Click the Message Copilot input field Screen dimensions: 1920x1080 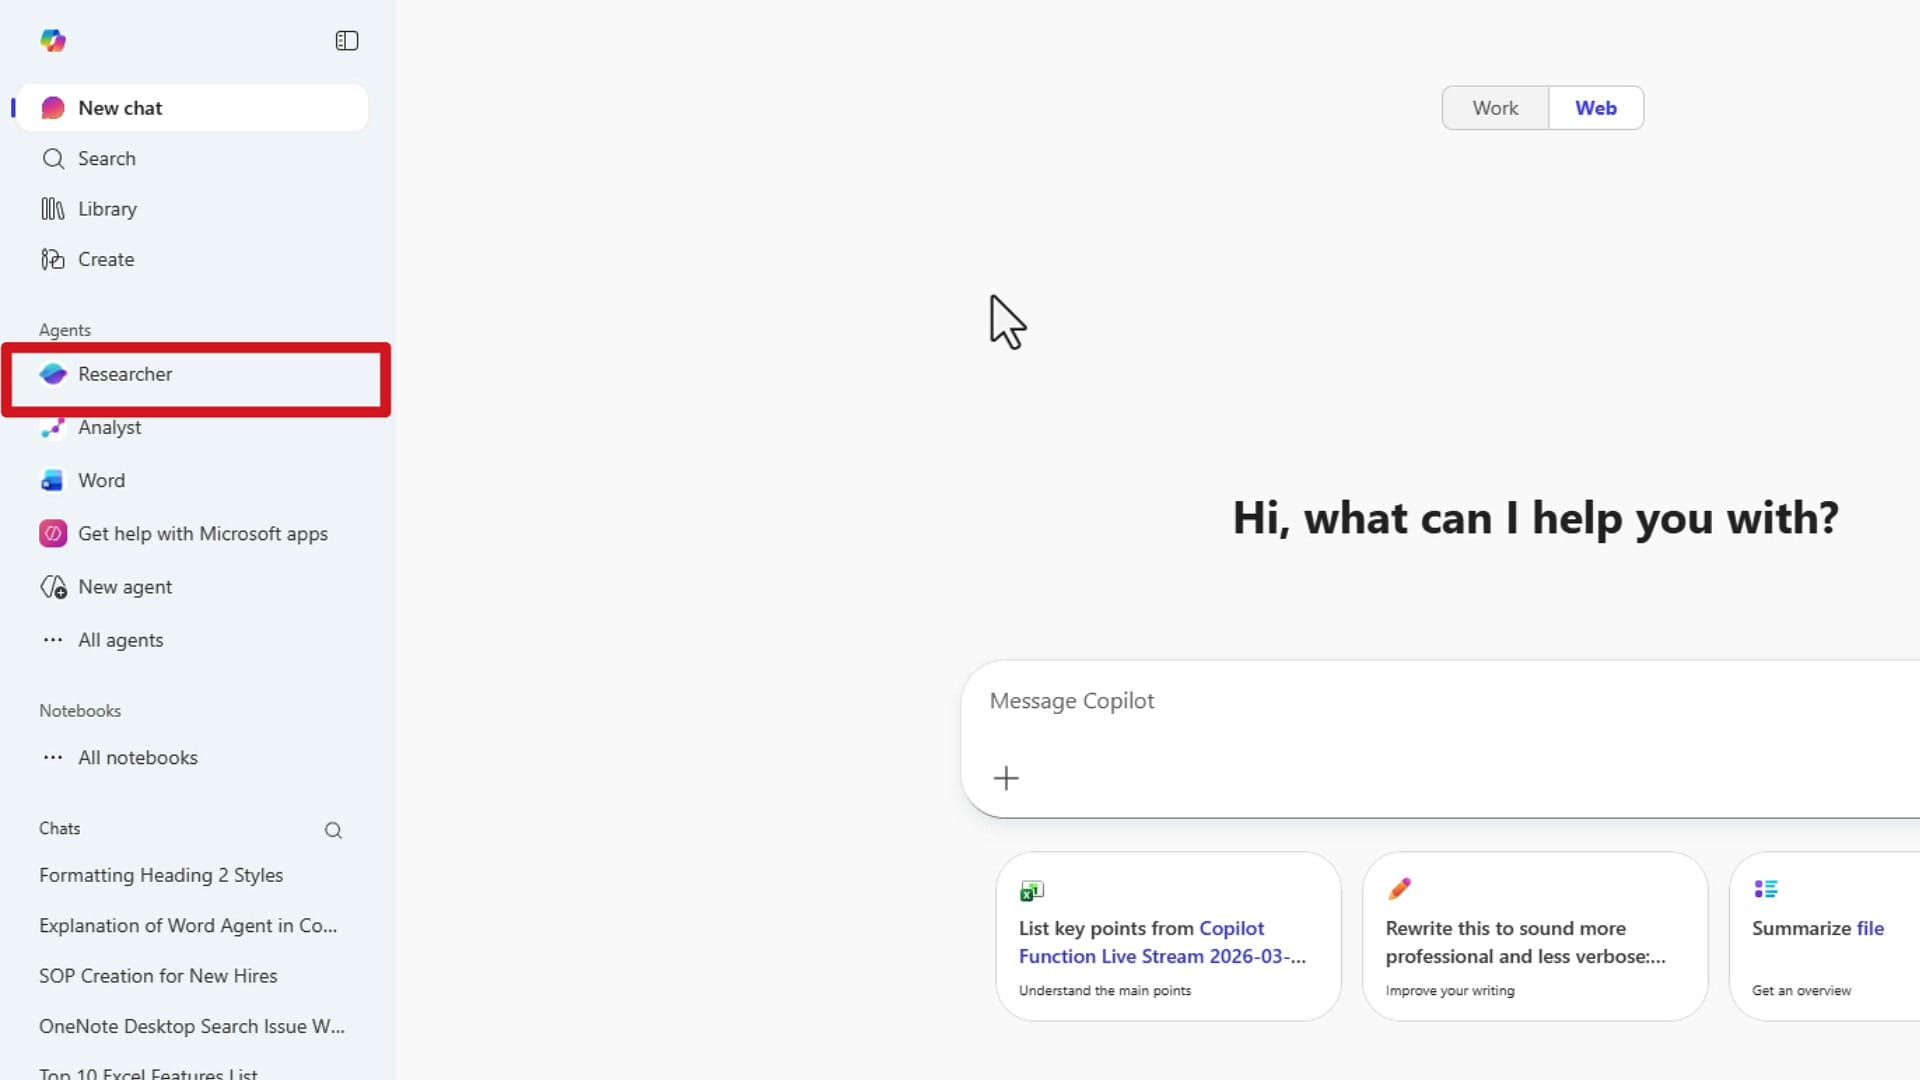[x=1300, y=701]
